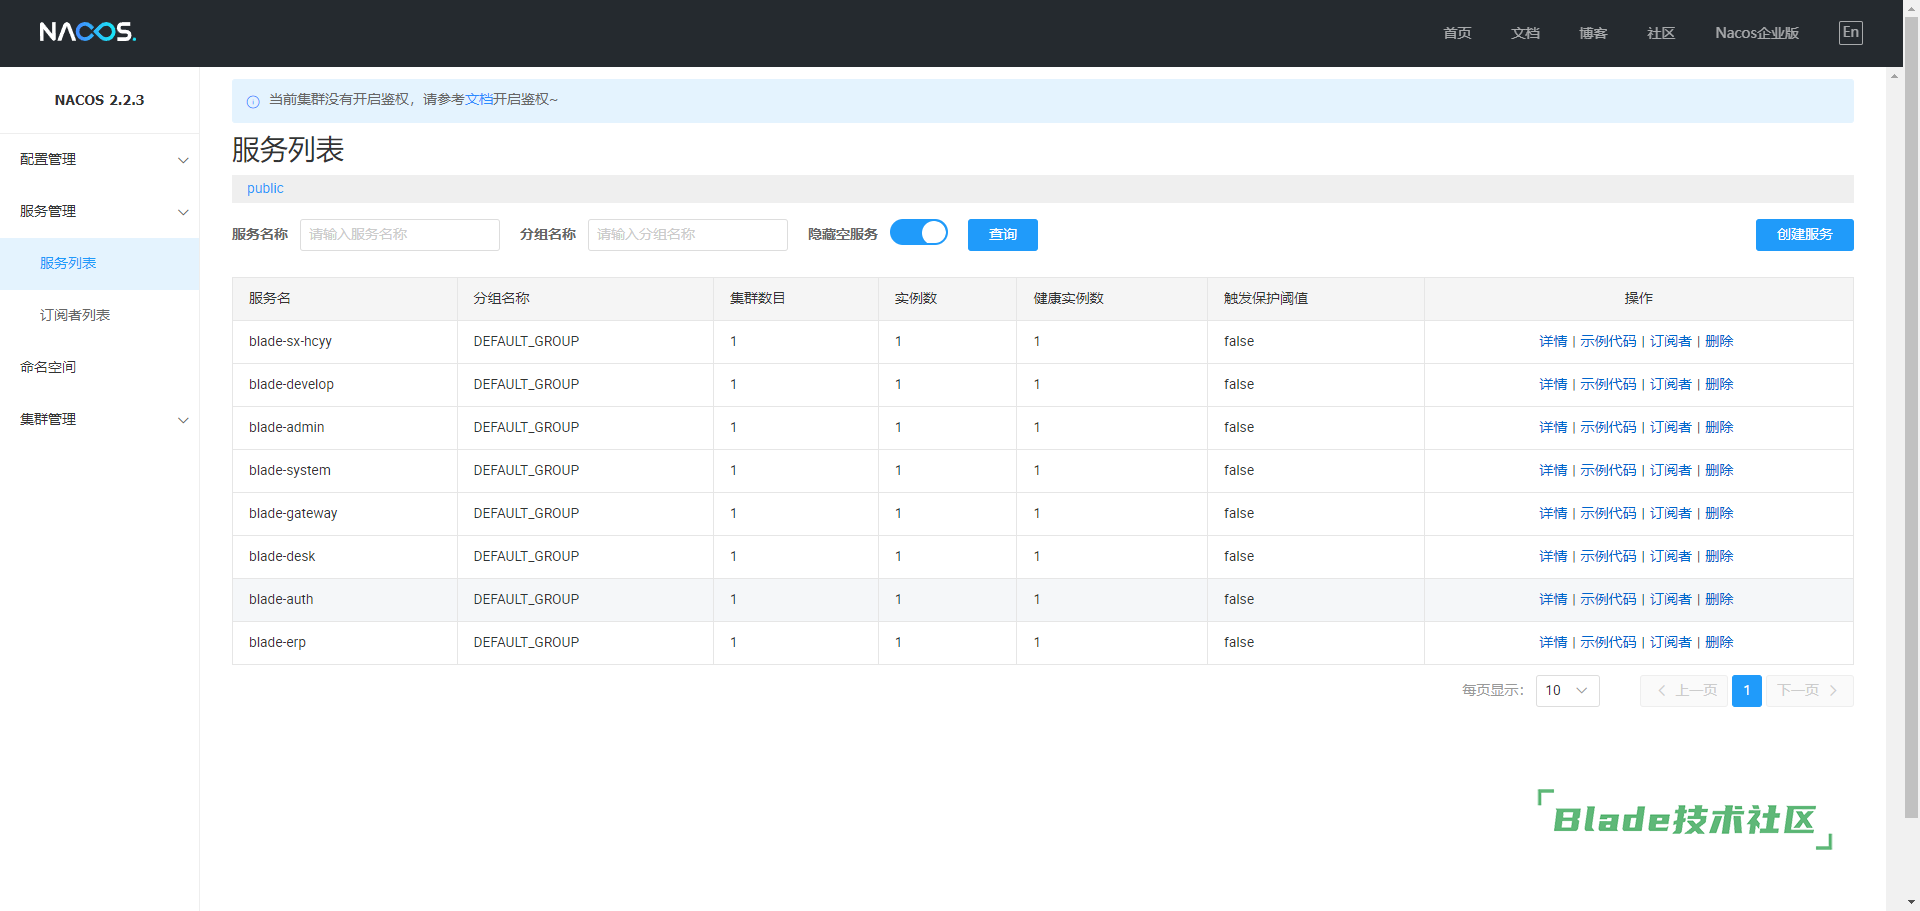Open Nacos企业版 in top navigation

tap(1757, 33)
